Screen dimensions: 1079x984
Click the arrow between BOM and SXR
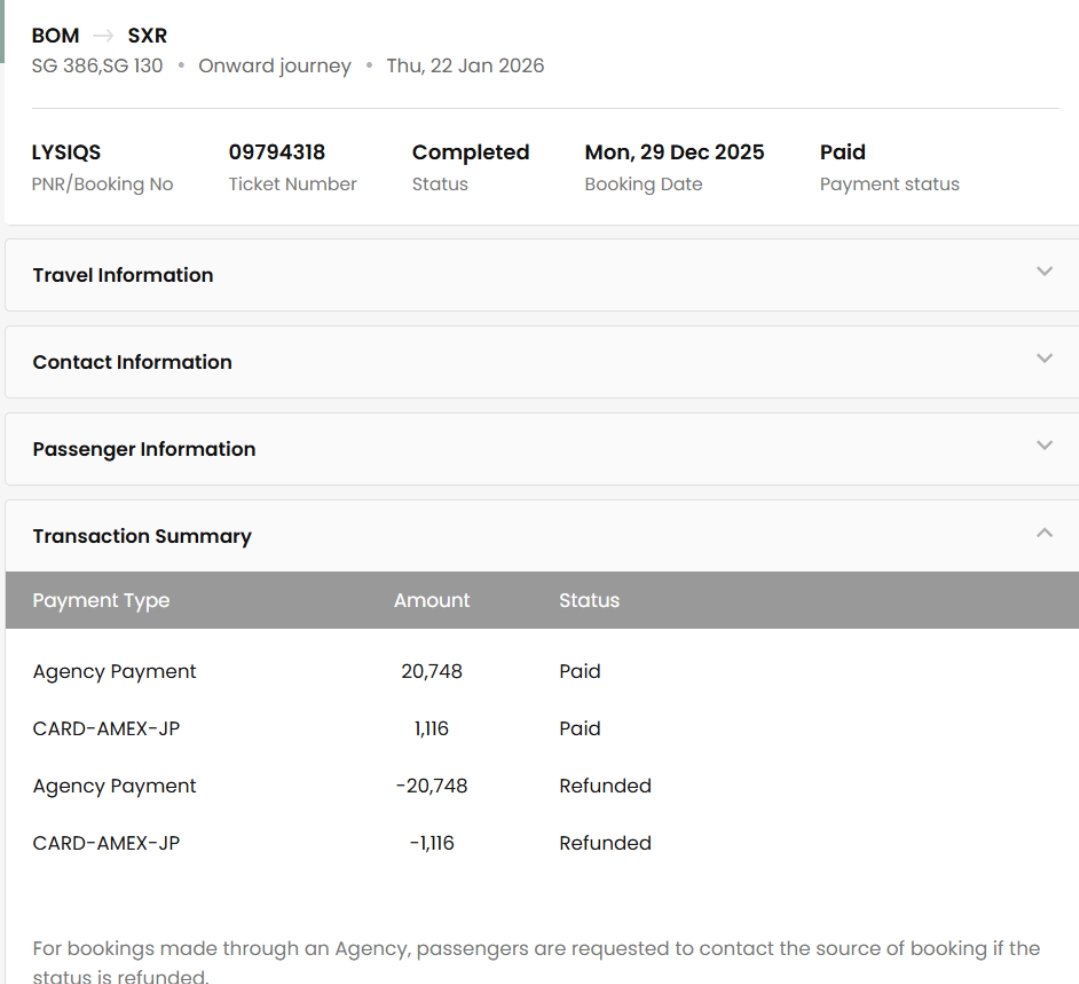coord(103,35)
